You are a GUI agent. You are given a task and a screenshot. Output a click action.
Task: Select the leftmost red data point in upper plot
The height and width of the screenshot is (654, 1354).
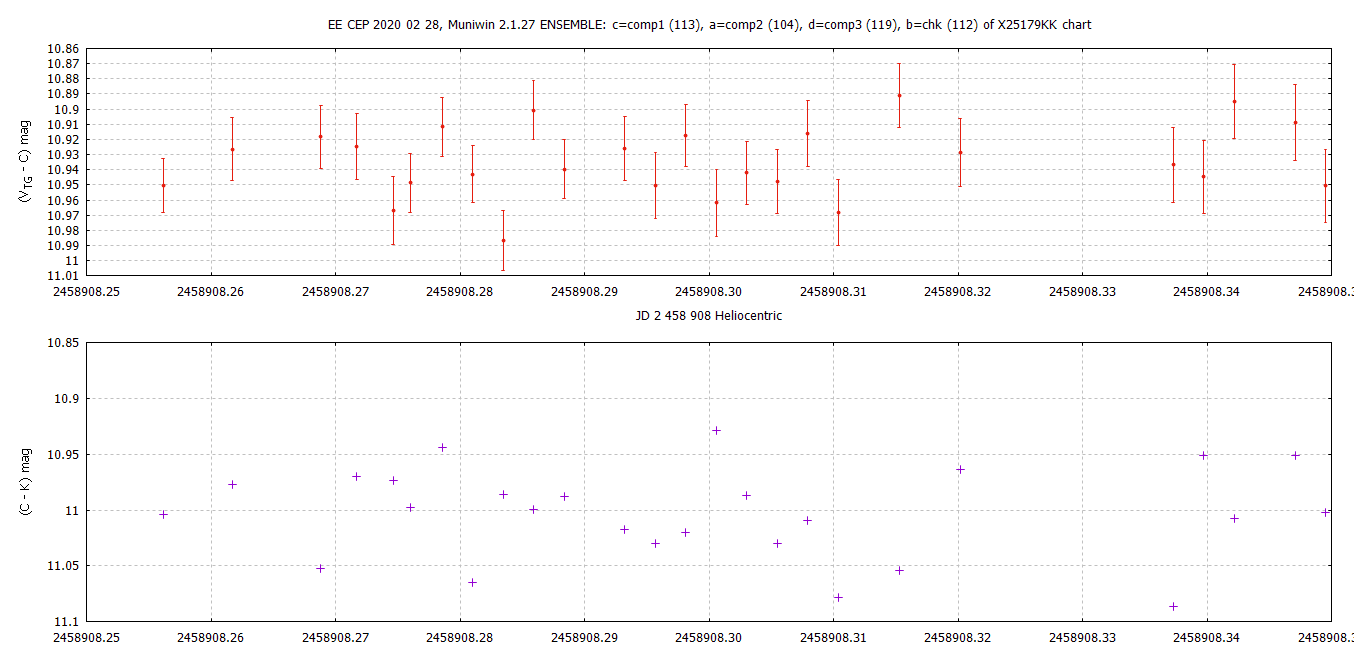[x=163, y=185]
